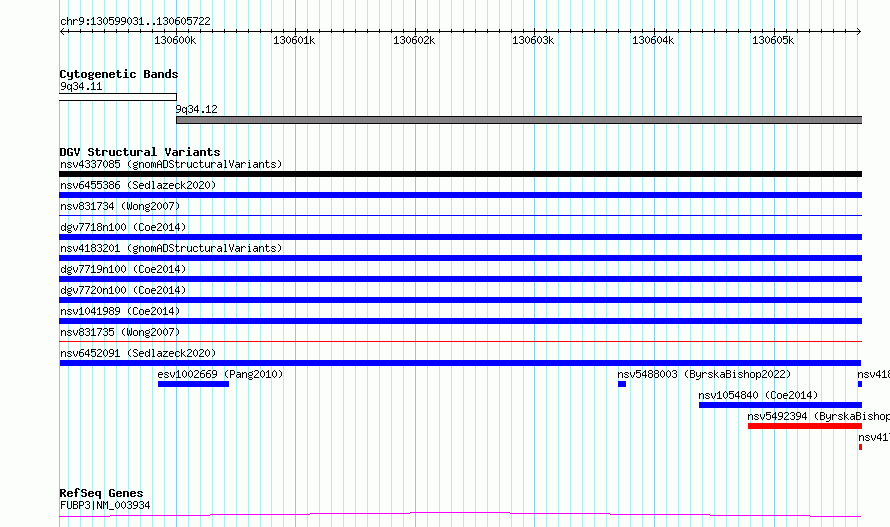The image size is (890, 527).
Task: Open variant label dgv7718n100 (Coe2014)
Action: (x=123, y=227)
